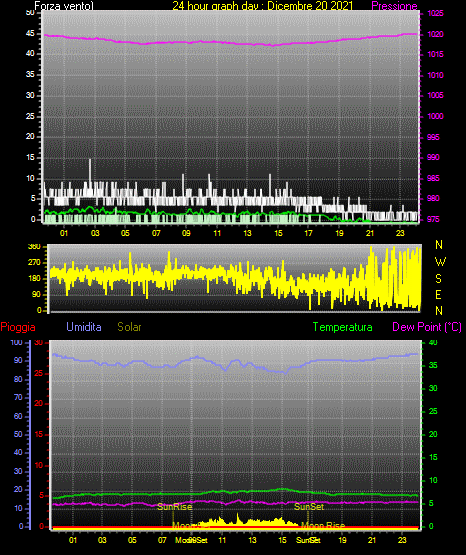
Task: Click the solar radiation peak near noon
Action: 238,517
